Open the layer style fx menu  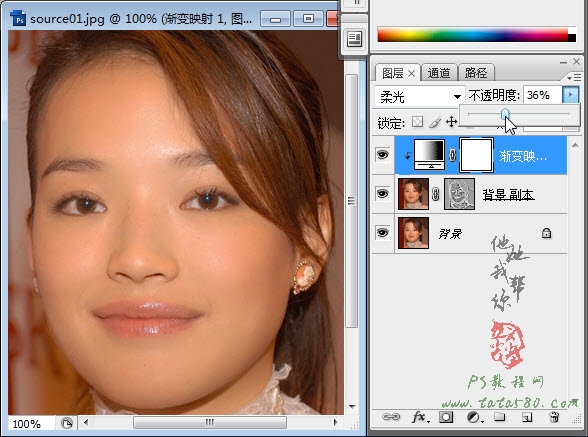tap(419, 417)
